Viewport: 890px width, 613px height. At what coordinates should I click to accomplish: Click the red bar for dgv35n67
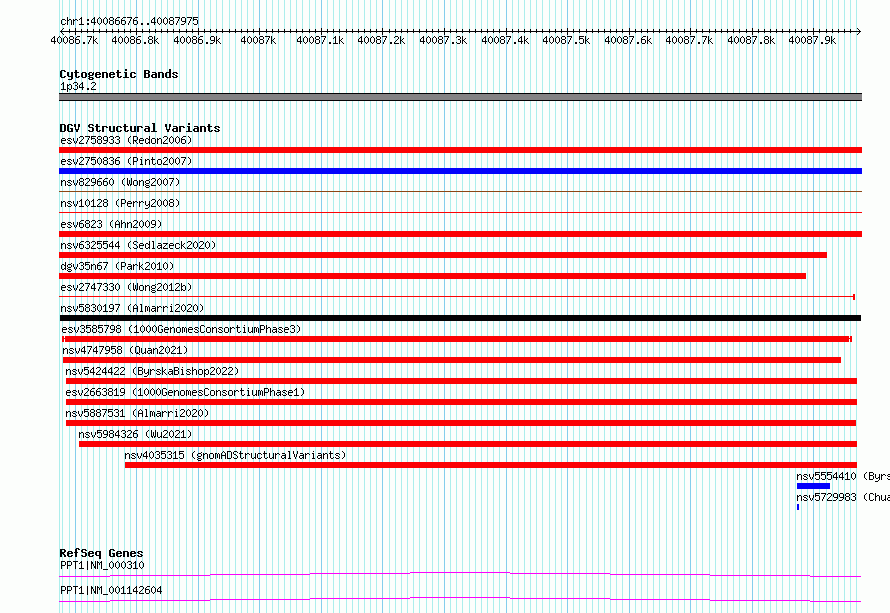pyautogui.click(x=433, y=276)
